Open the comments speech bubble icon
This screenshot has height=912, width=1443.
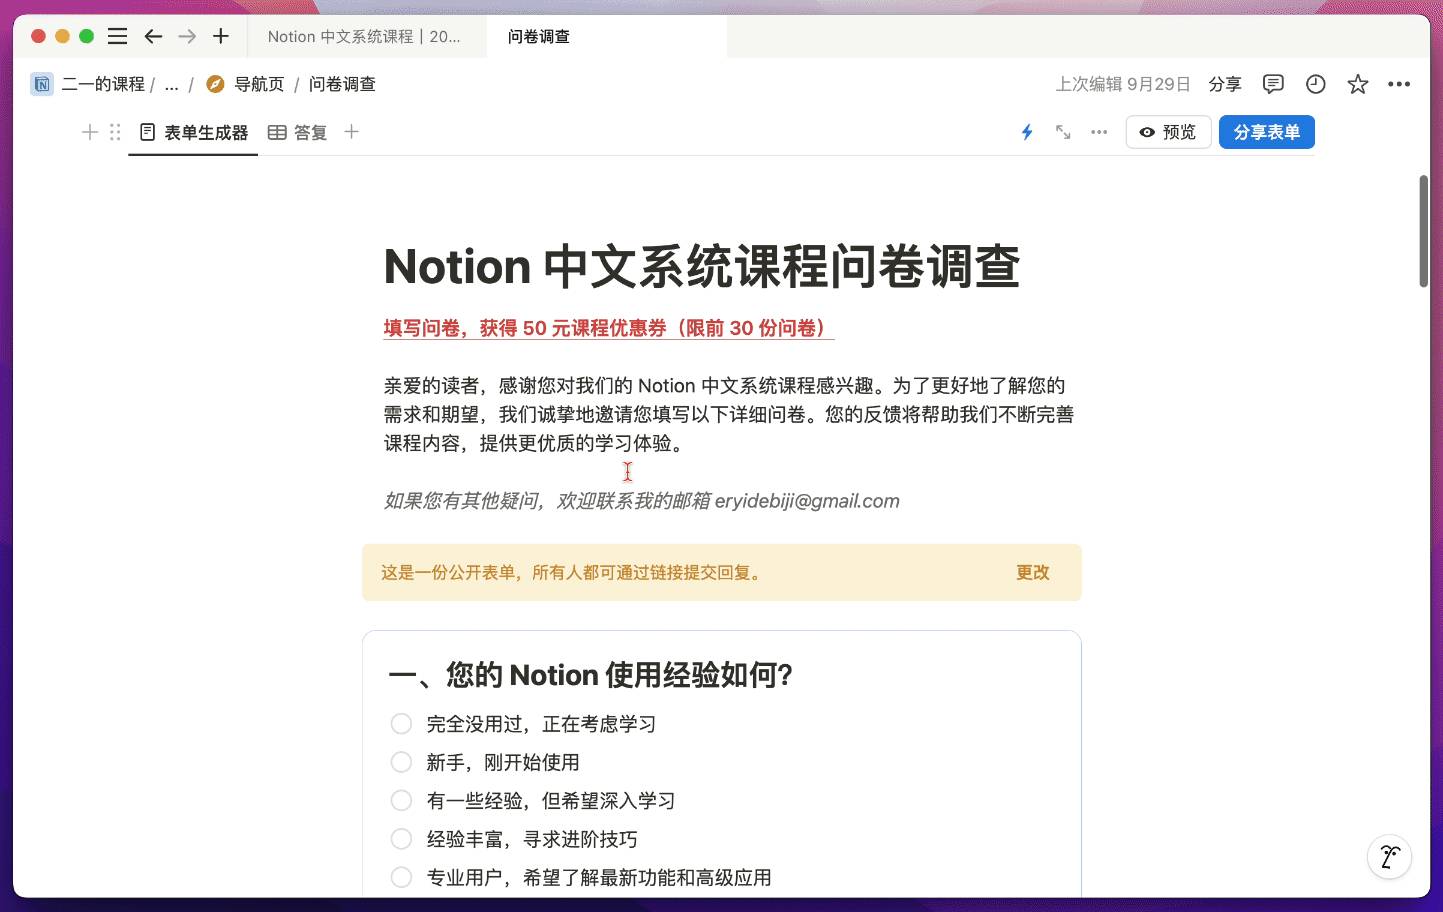click(1273, 84)
